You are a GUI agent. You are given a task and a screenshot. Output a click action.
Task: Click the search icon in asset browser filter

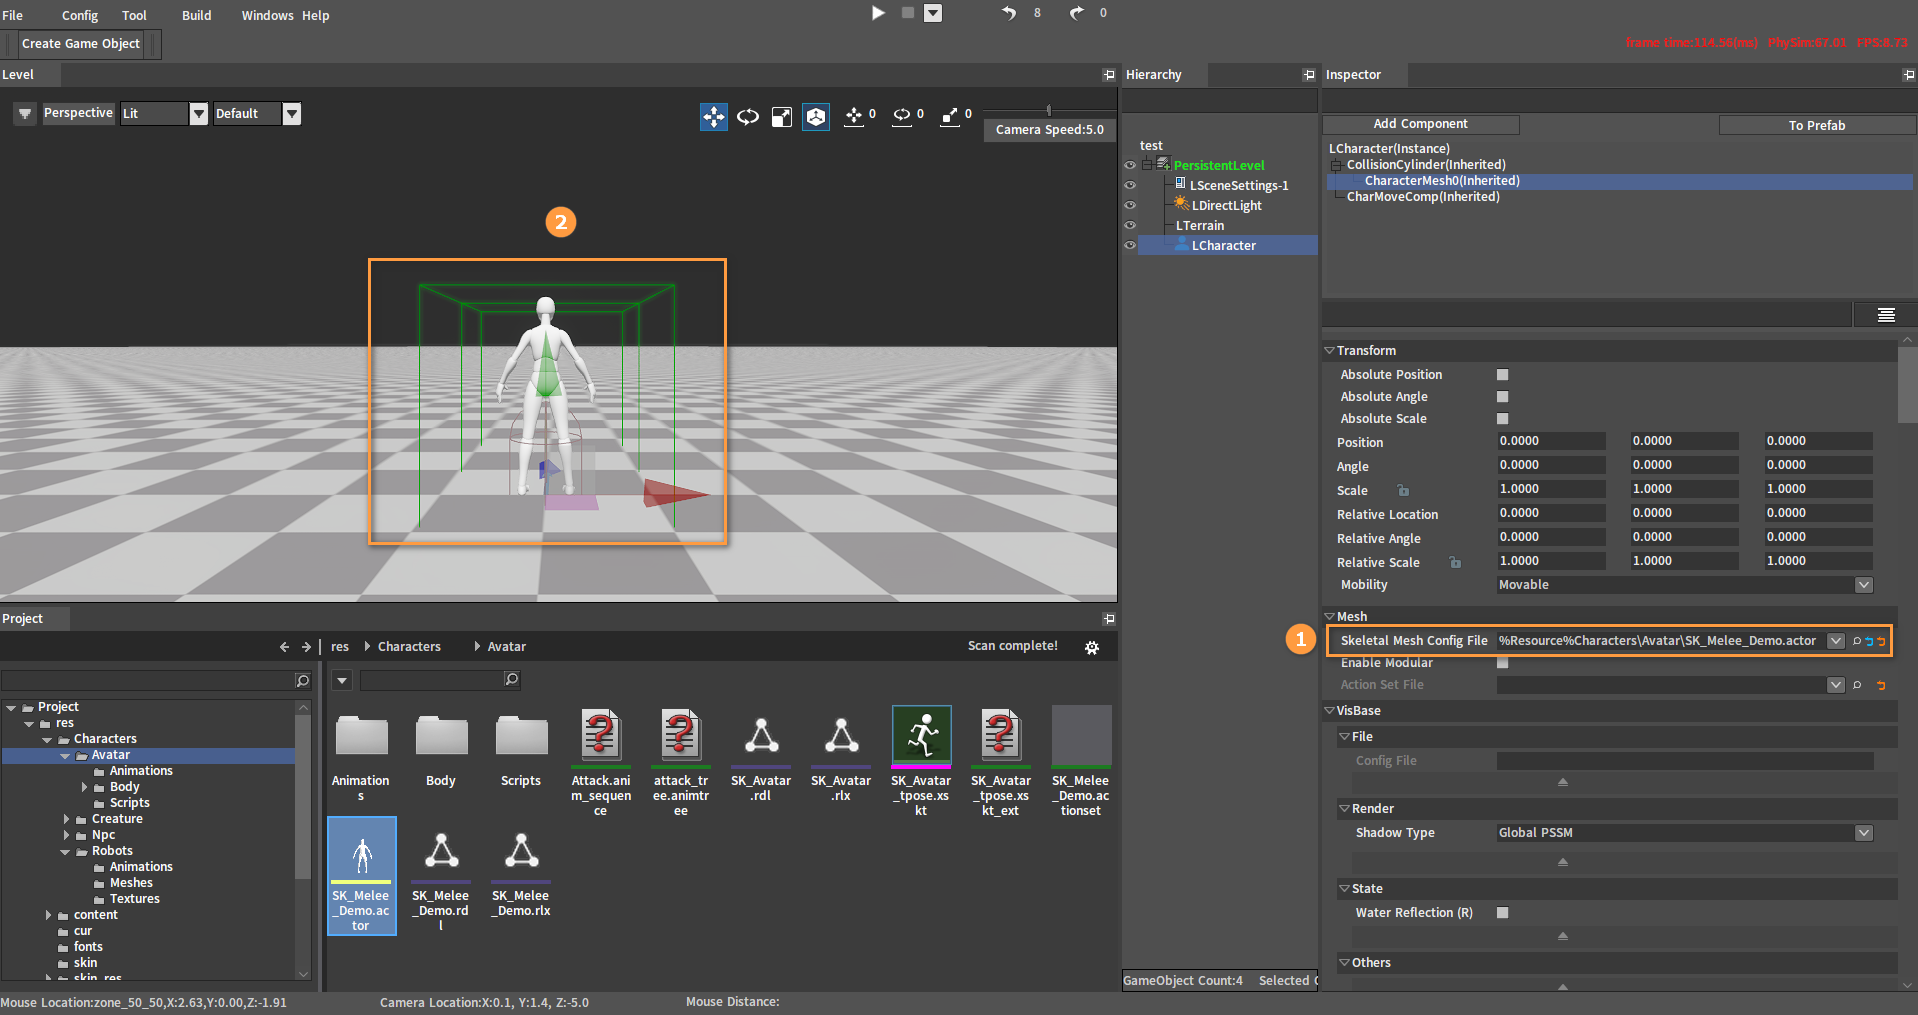pos(511,680)
